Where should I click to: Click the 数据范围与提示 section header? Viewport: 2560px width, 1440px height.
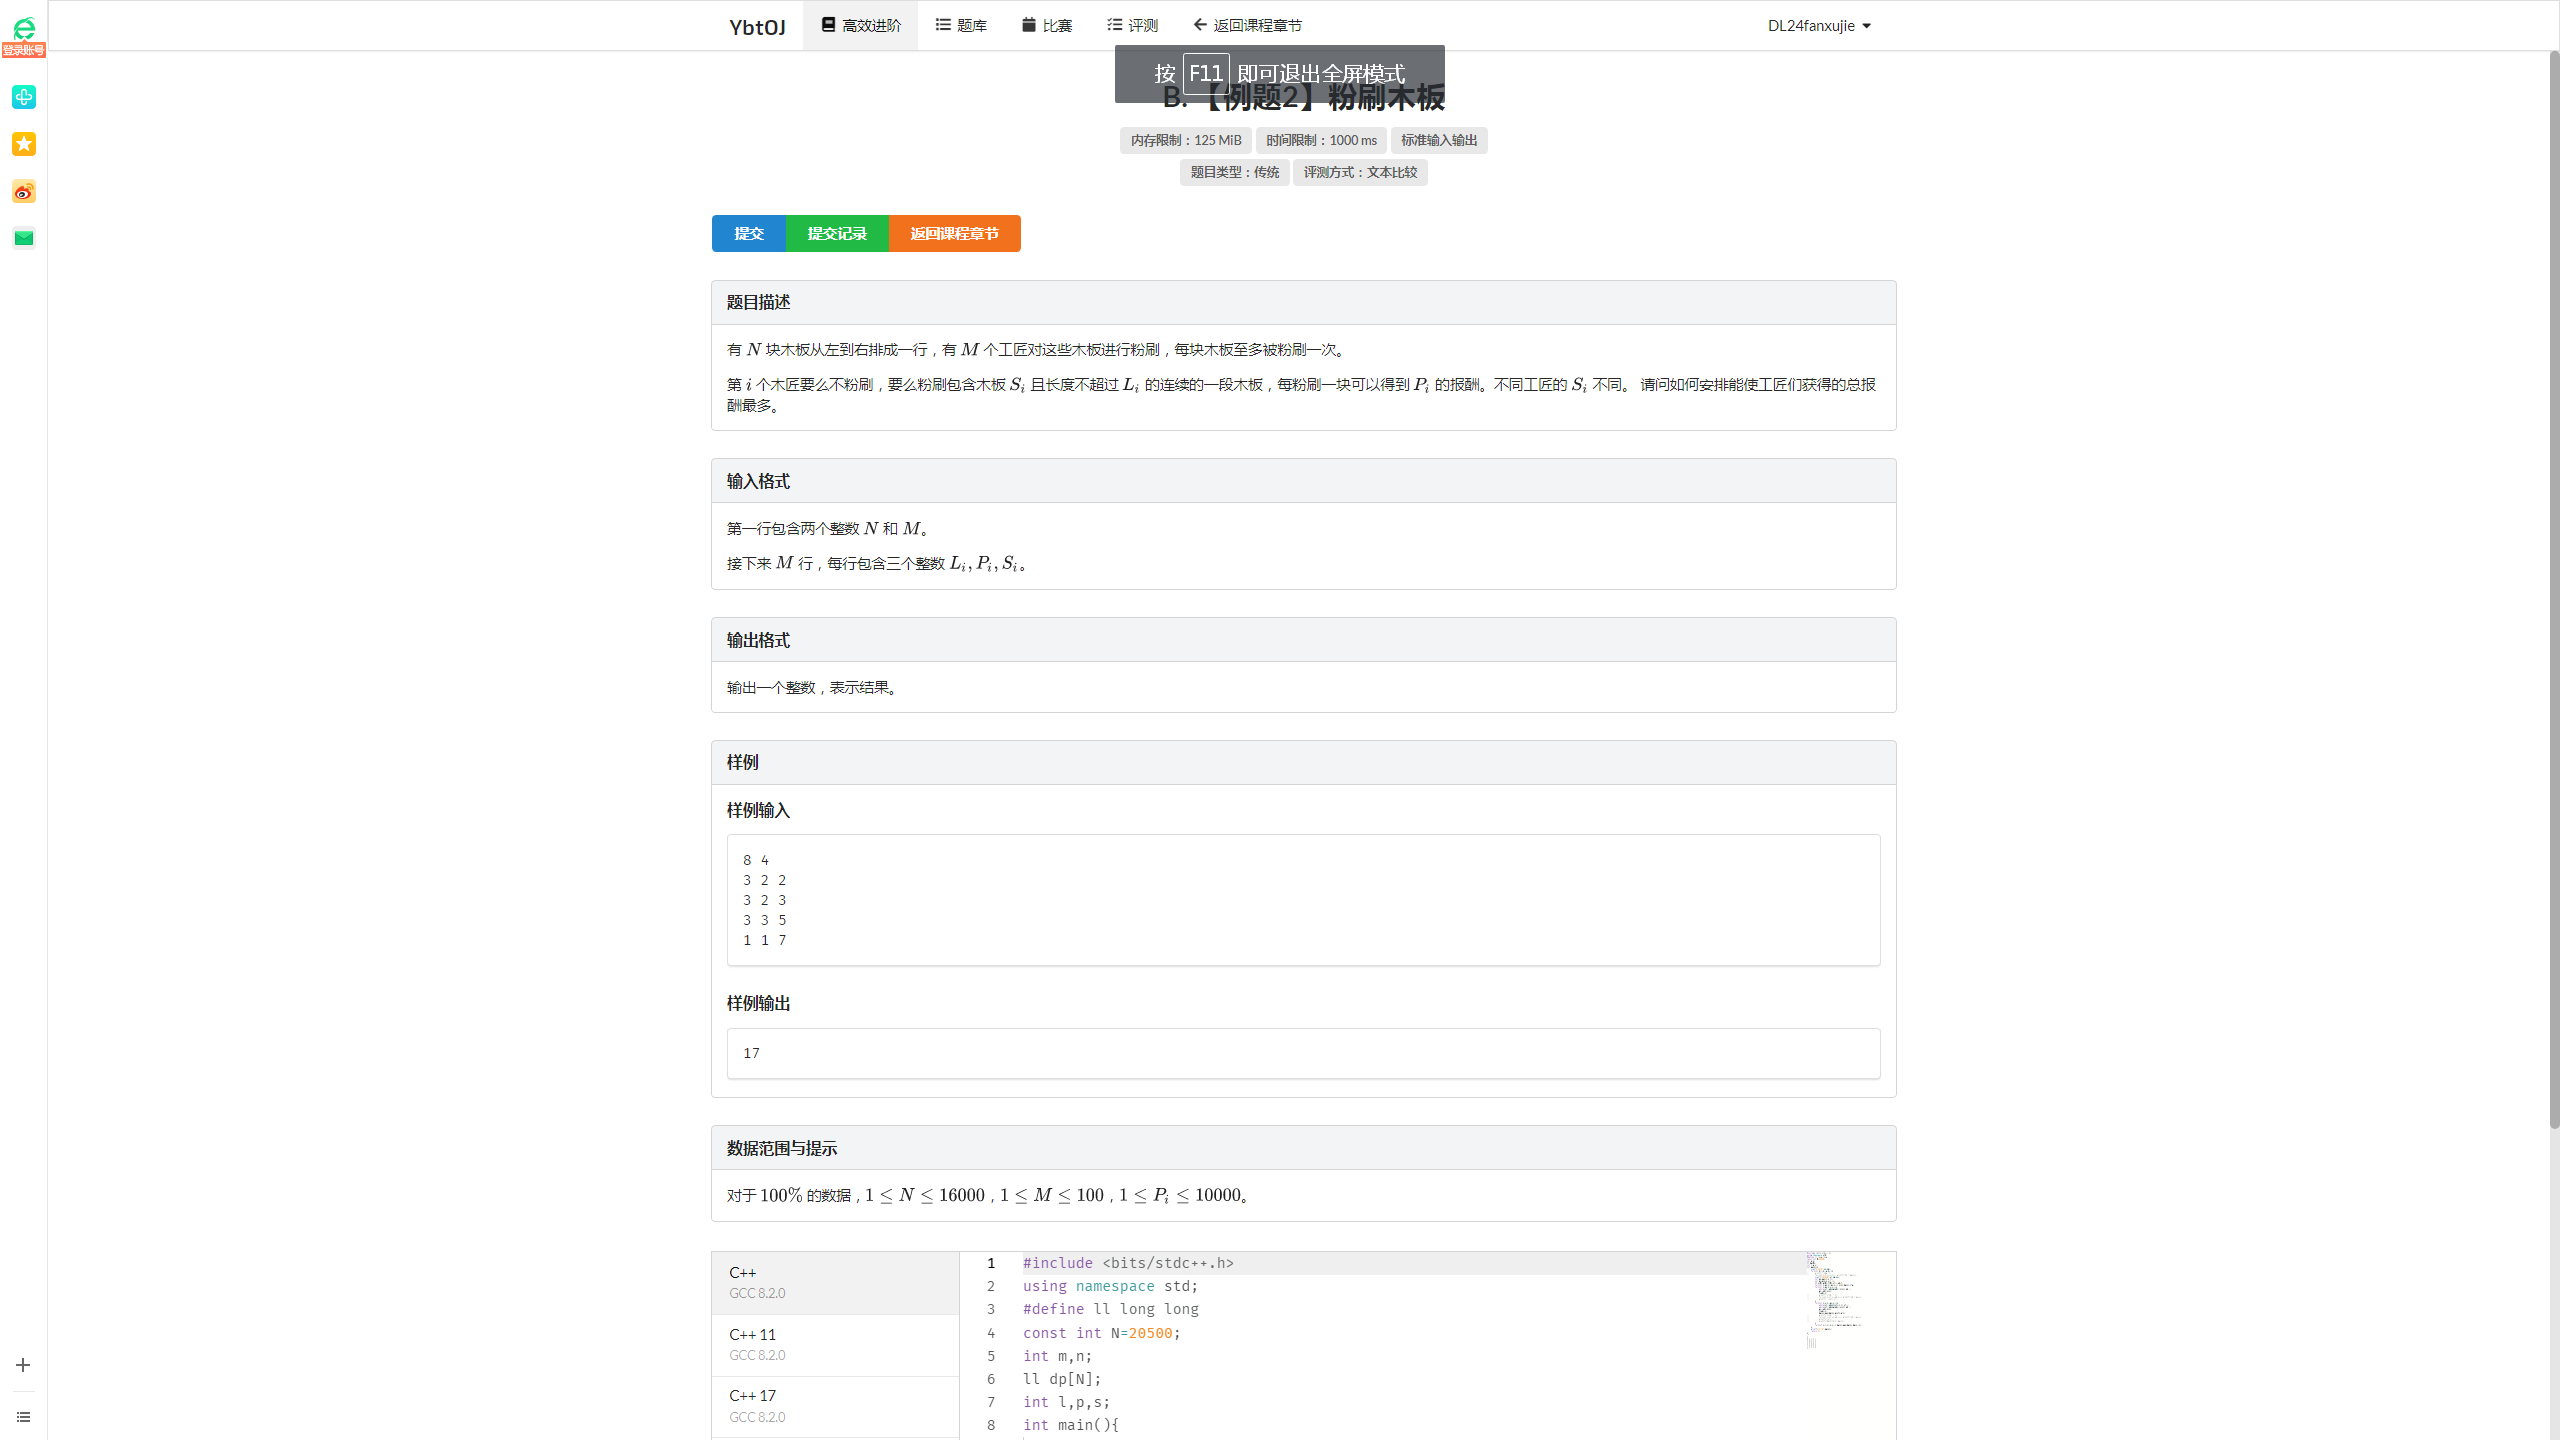[1303, 1148]
